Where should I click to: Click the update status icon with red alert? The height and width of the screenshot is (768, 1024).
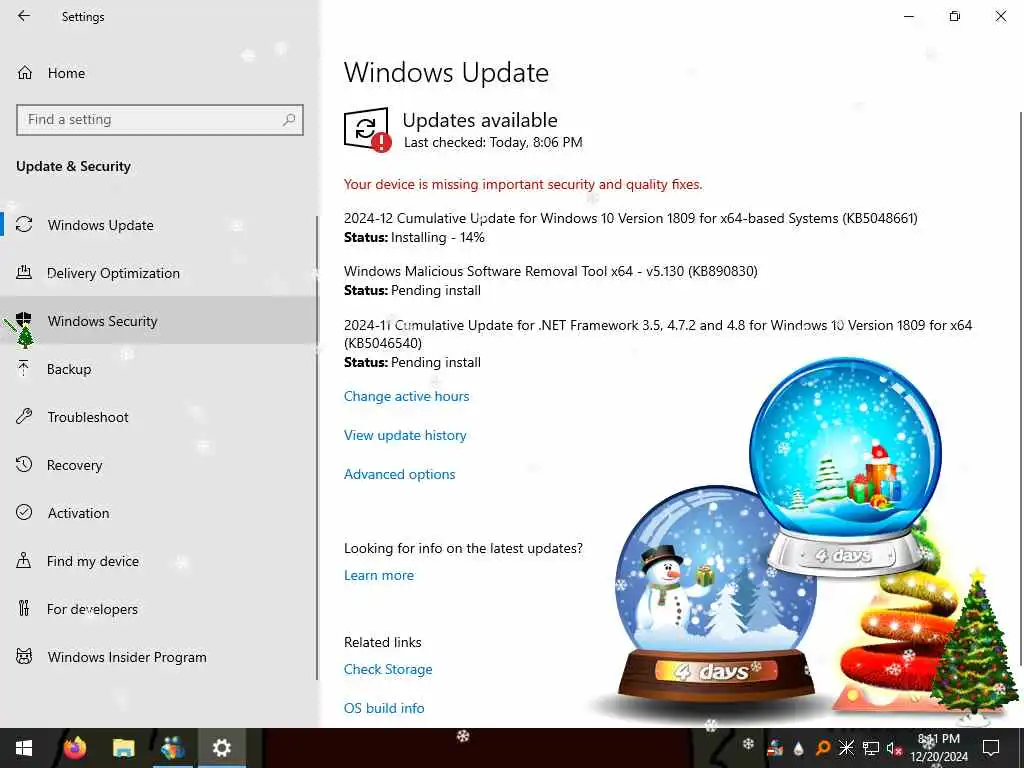(368, 129)
